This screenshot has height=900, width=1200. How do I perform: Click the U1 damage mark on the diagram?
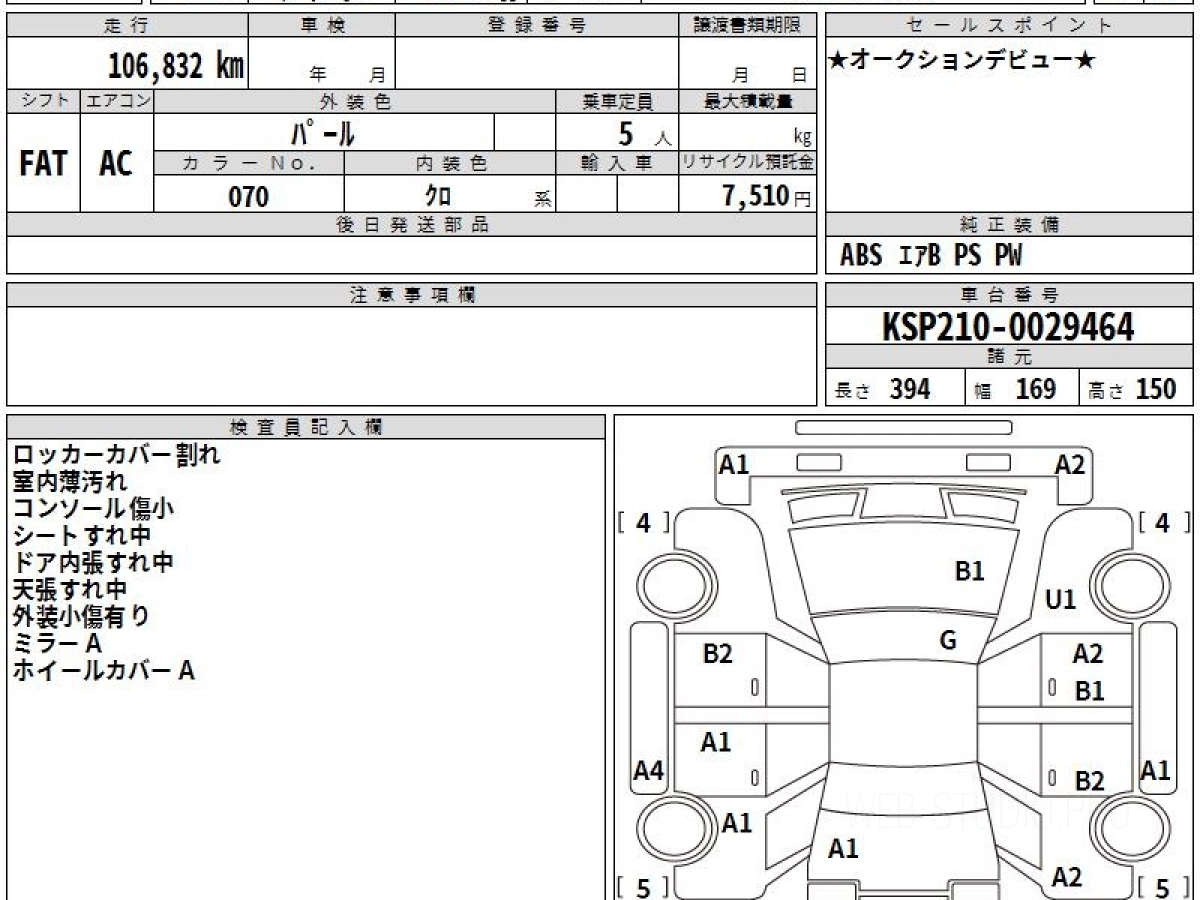coord(1060,600)
